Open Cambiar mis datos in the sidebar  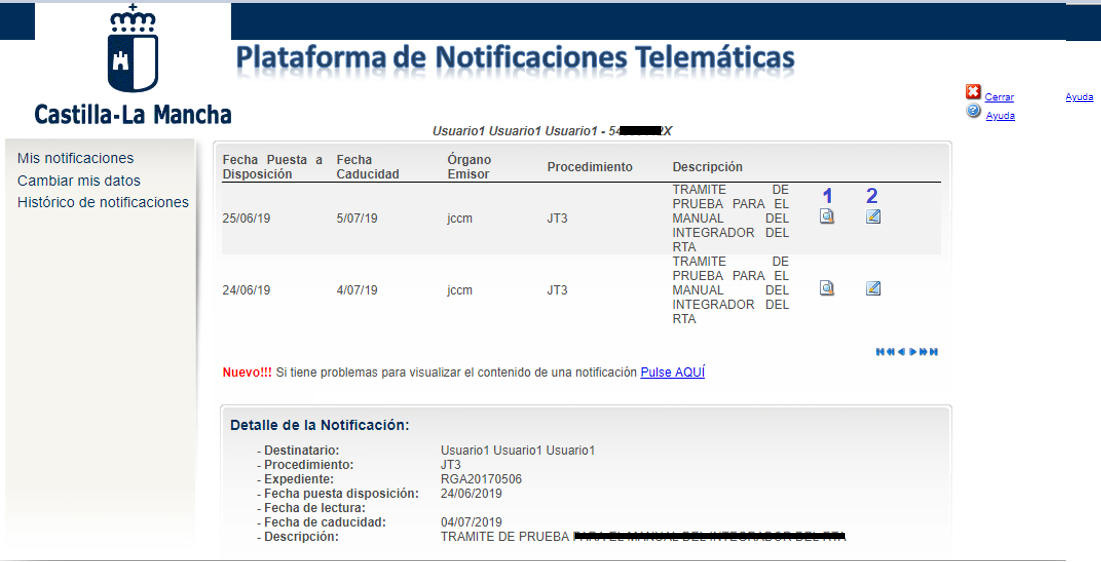coord(79,181)
